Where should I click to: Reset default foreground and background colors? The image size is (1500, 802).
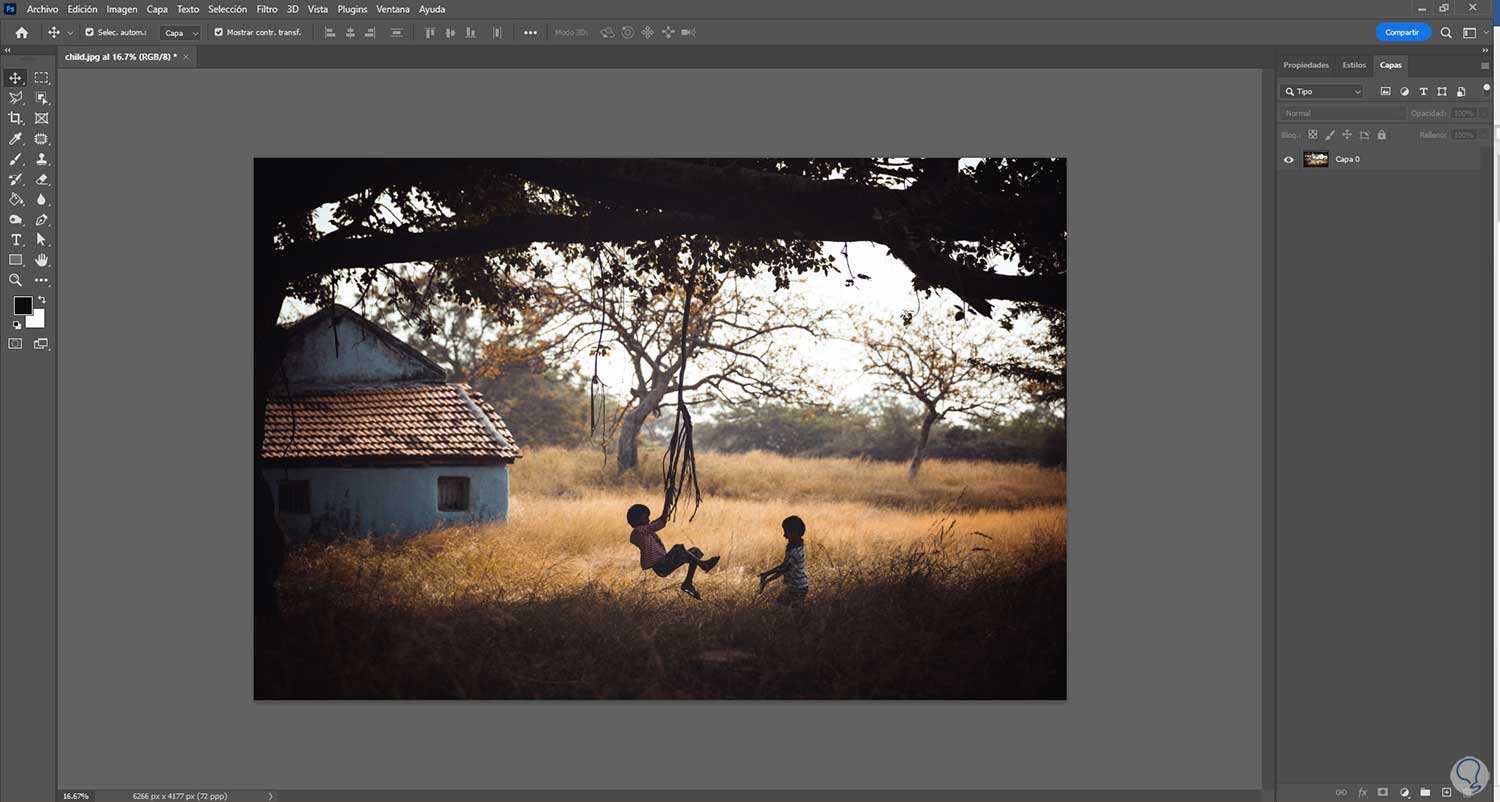[x=17, y=325]
